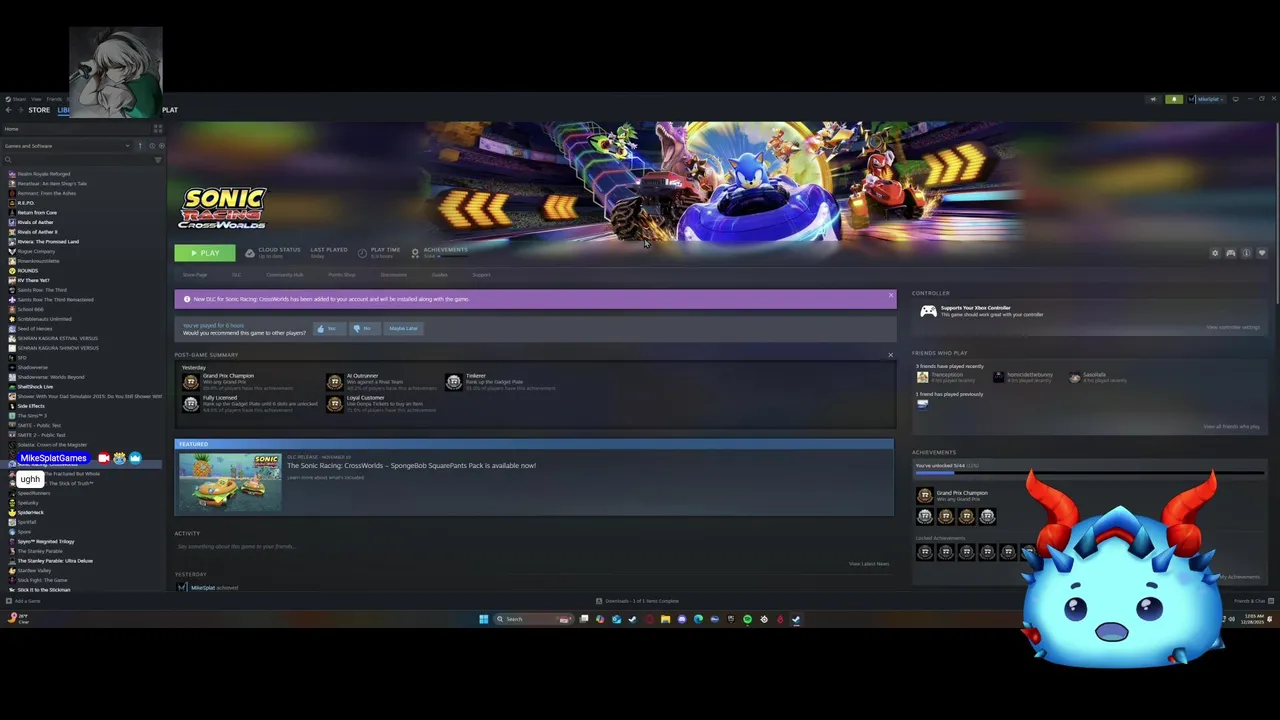Screen dimensions: 1280x720
Task: Click the AI Outrunner achievement icon
Action: 334,381
